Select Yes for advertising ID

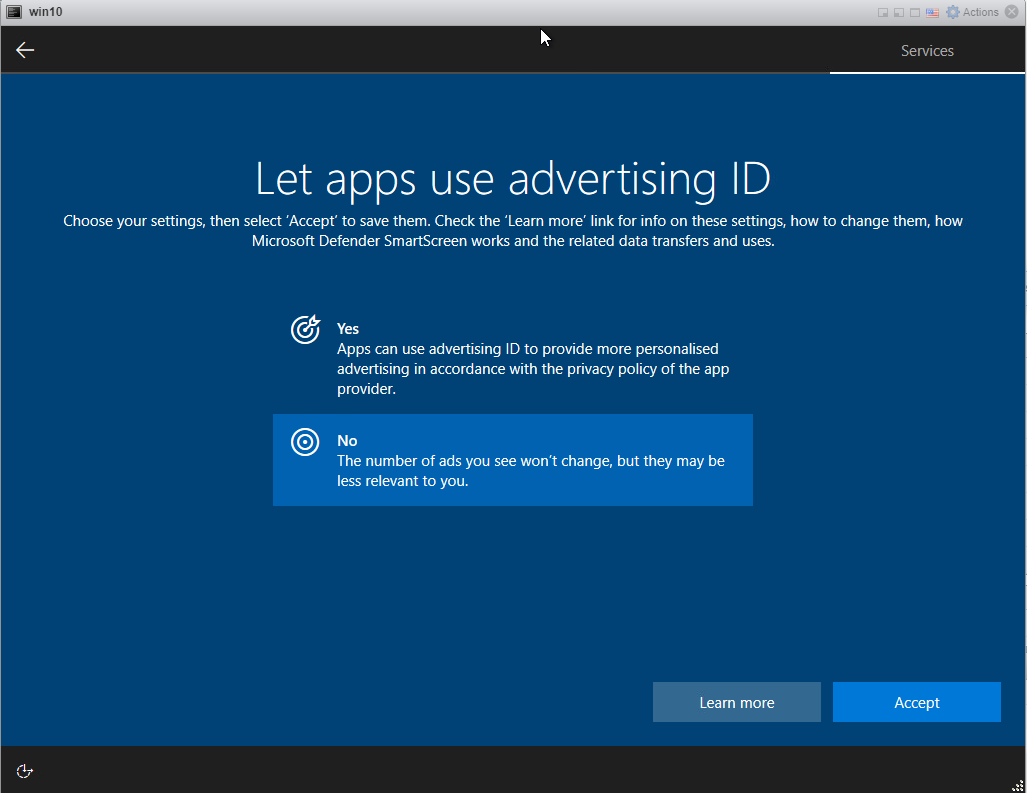click(513, 358)
